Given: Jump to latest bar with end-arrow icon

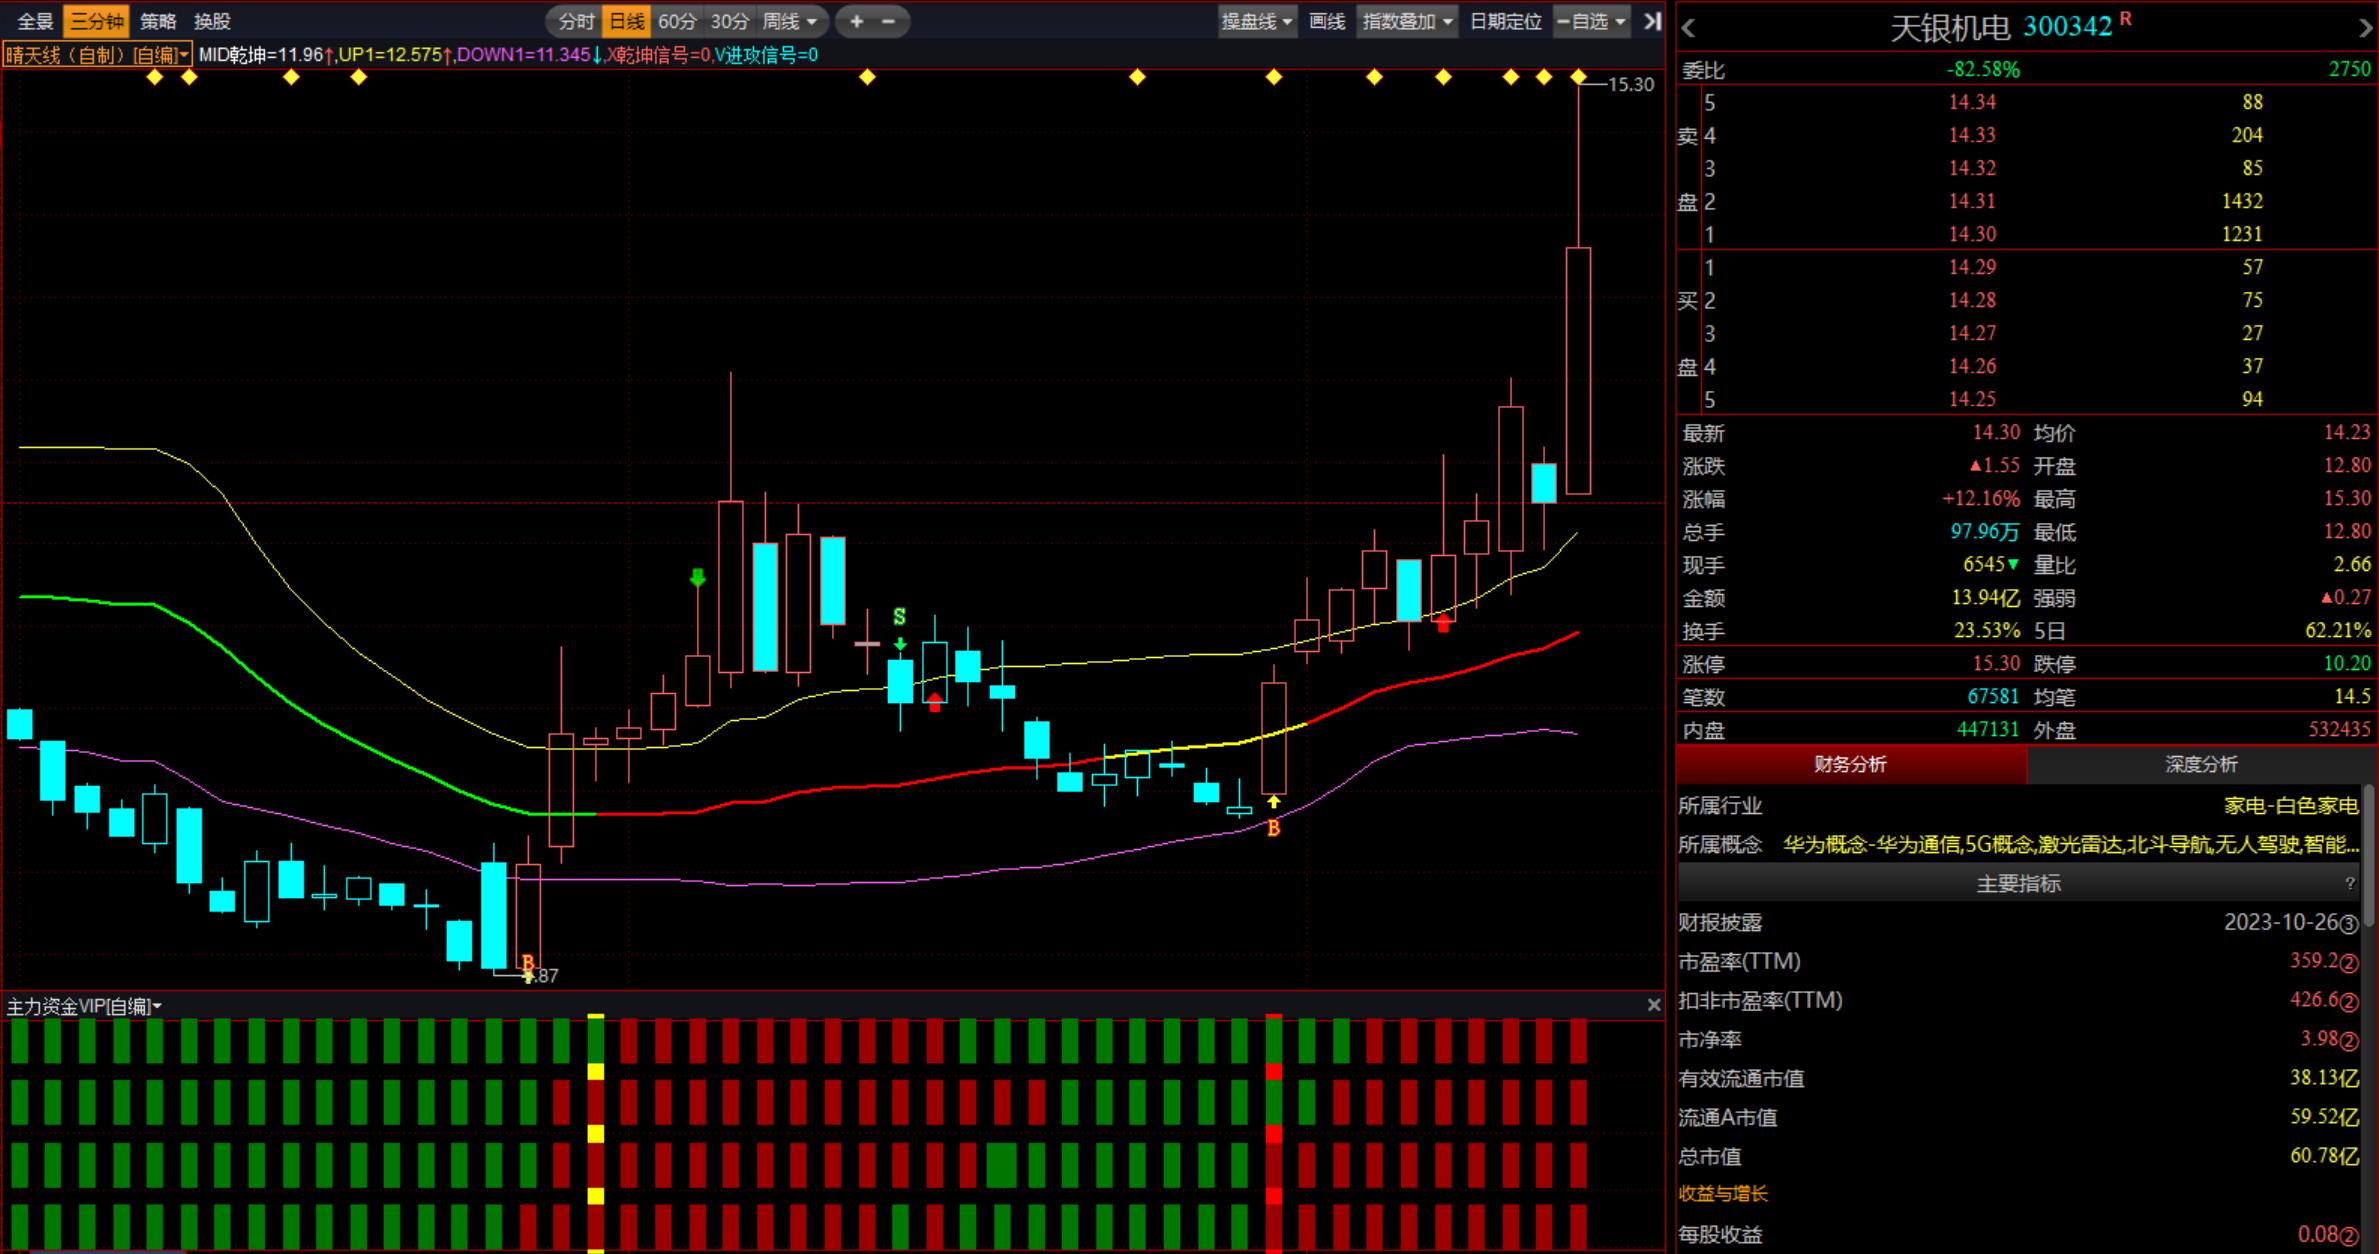Looking at the screenshot, I should pyautogui.click(x=1652, y=21).
